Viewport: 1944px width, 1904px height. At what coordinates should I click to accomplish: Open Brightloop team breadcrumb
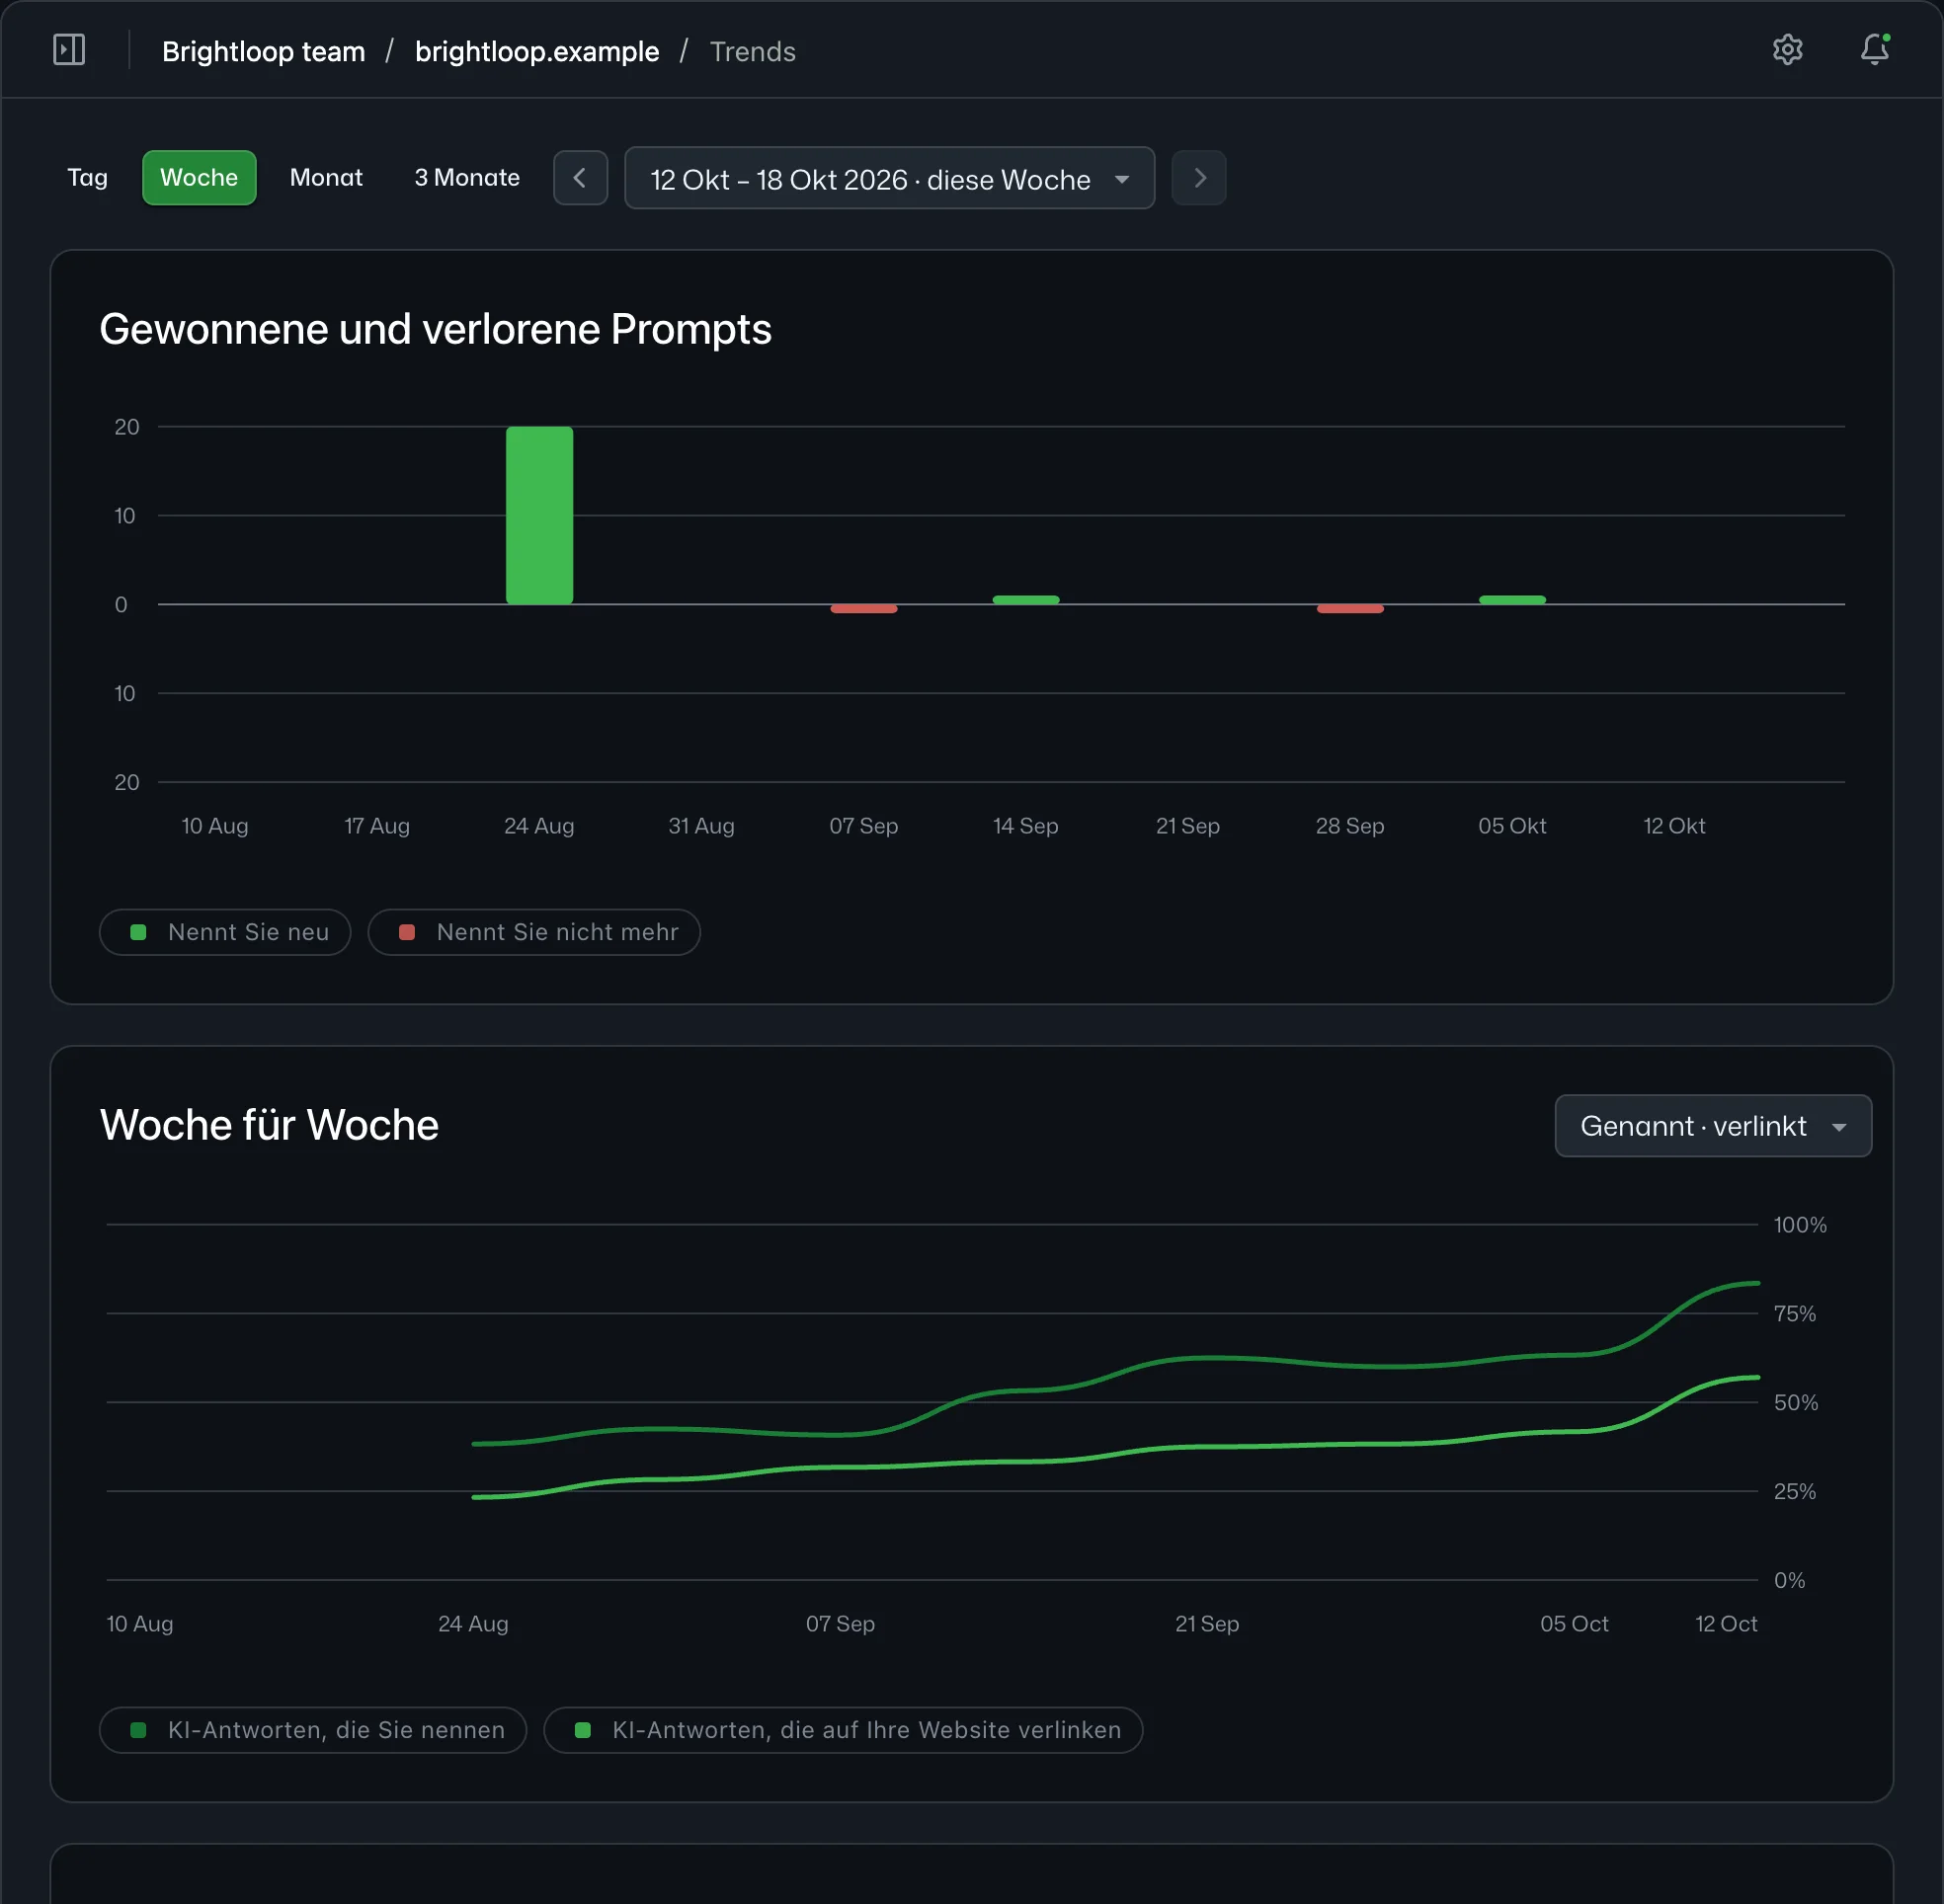(x=263, y=51)
